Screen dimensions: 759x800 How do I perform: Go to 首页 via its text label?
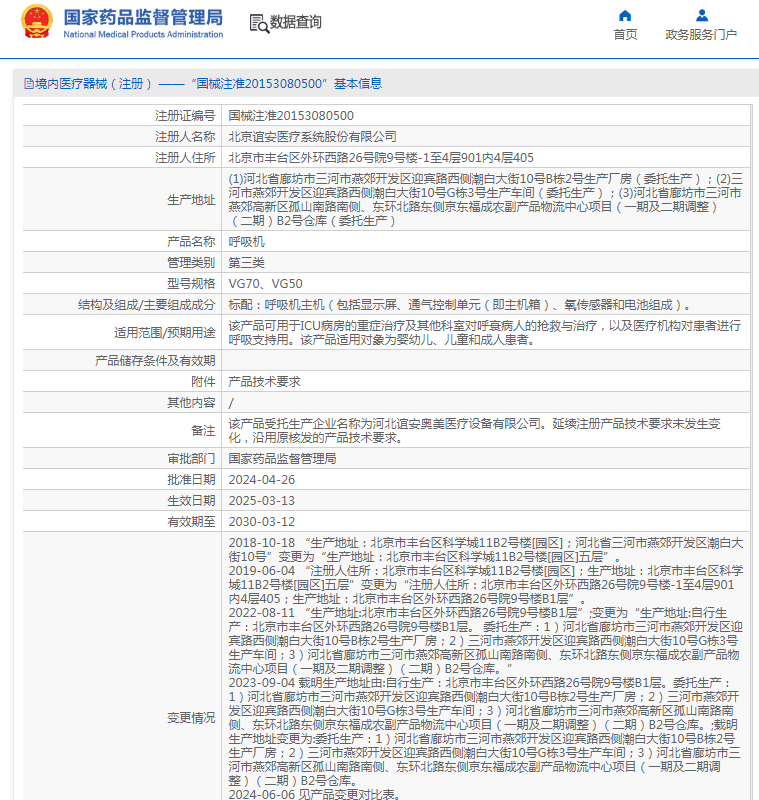(625, 34)
